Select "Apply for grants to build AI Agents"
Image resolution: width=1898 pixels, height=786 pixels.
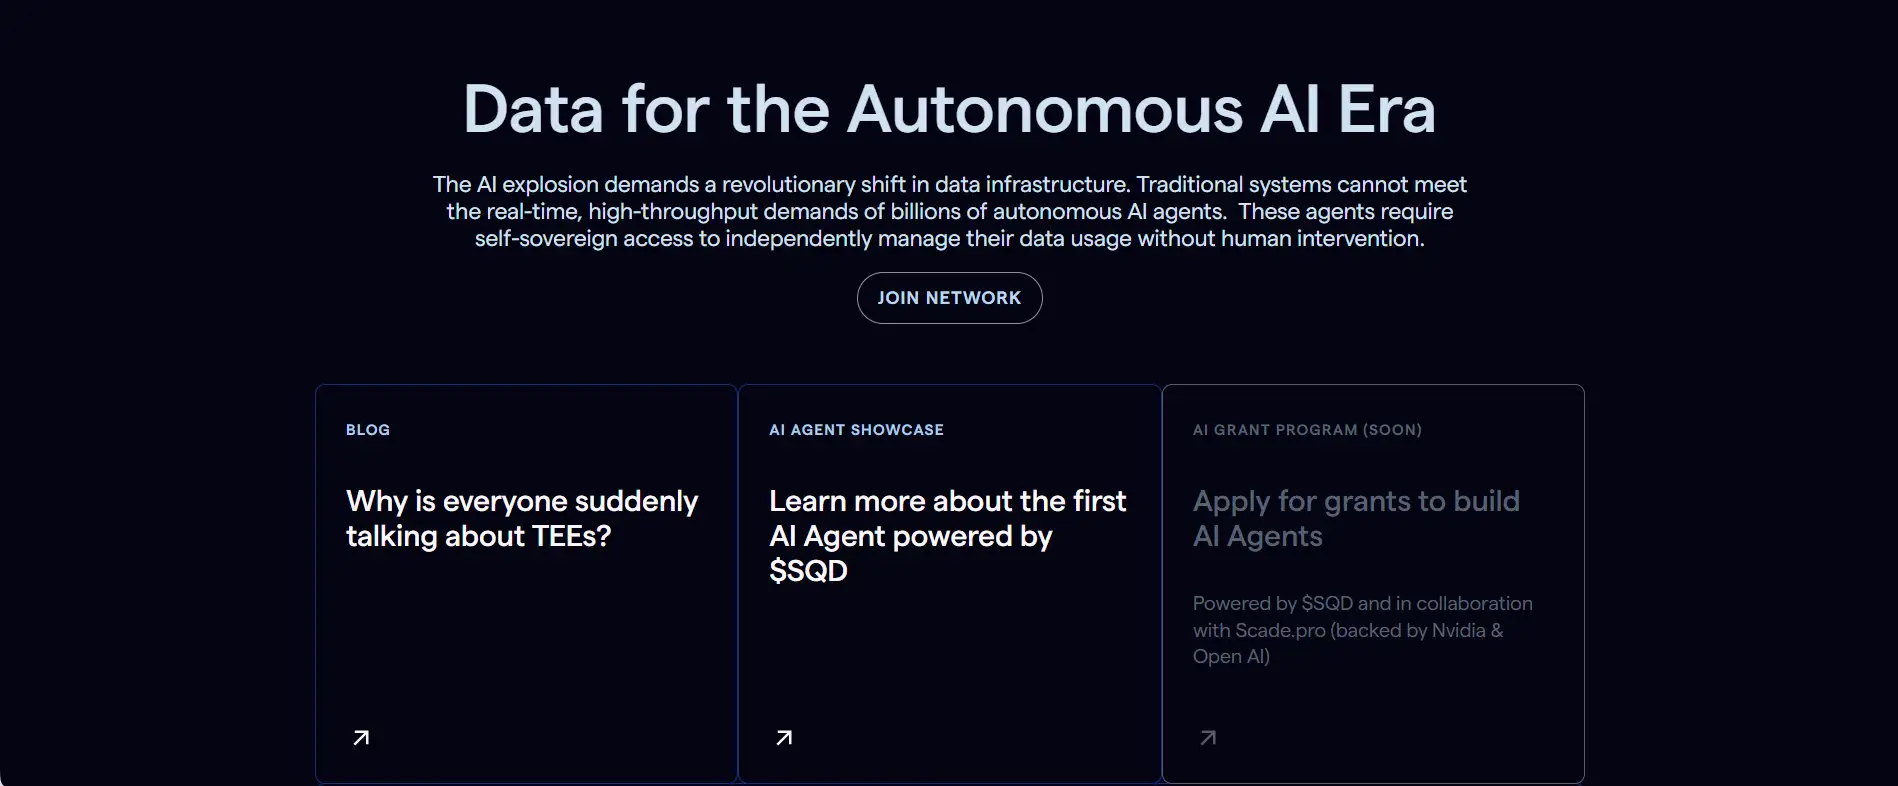(x=1355, y=518)
